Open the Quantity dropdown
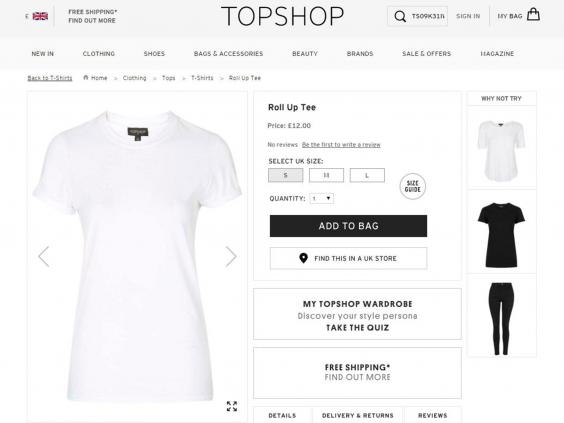The image size is (564, 423). click(x=322, y=199)
